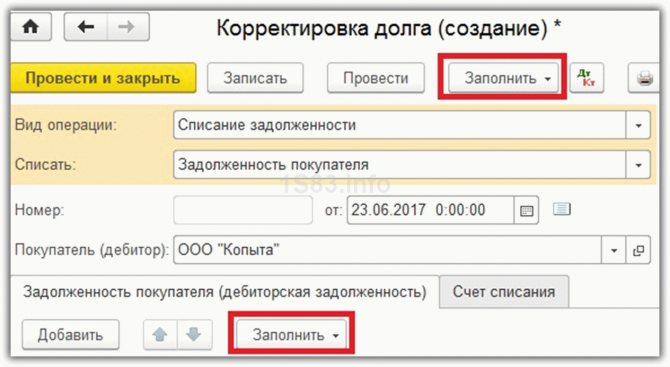Expand the Покупатель (дебитор) dropdown arrow
The height and width of the screenshot is (367, 670).
coord(614,250)
